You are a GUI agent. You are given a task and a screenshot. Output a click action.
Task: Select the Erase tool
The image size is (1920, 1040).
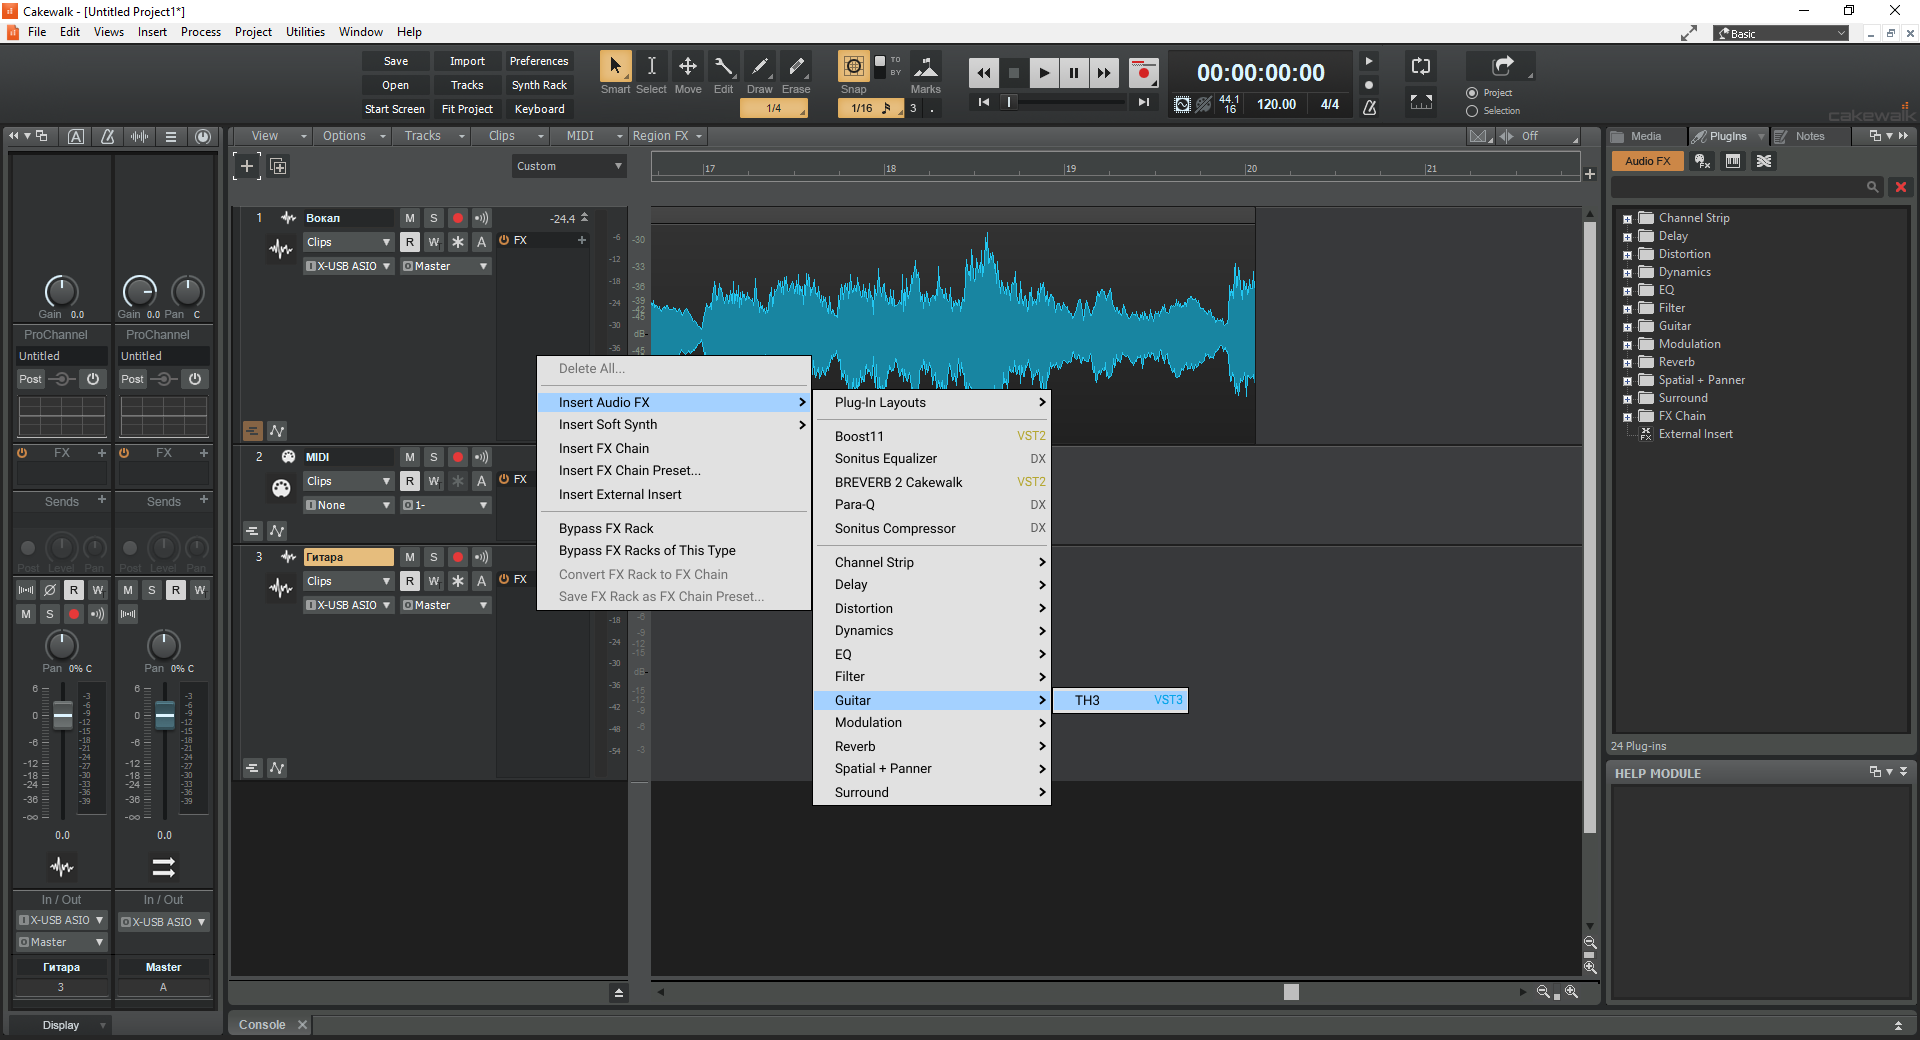[x=796, y=67]
